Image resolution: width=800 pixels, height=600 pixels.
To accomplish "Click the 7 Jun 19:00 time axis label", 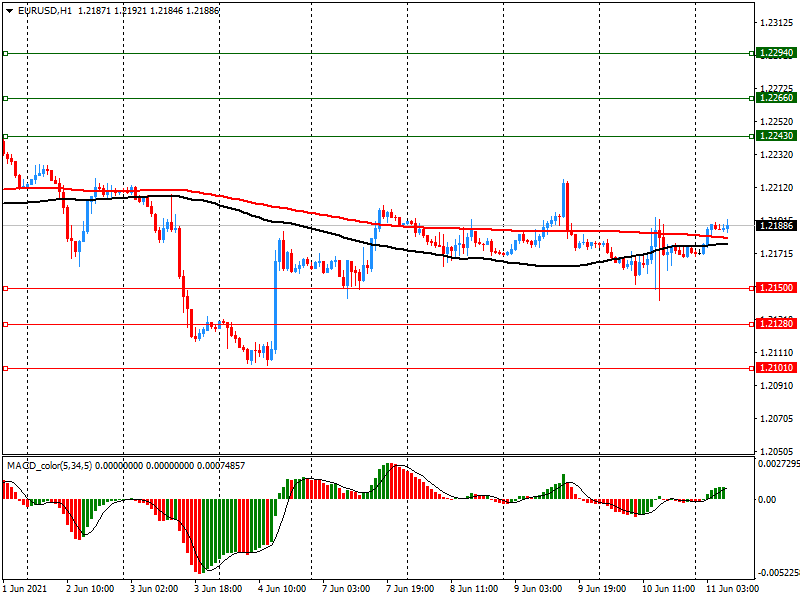I will pos(410,589).
